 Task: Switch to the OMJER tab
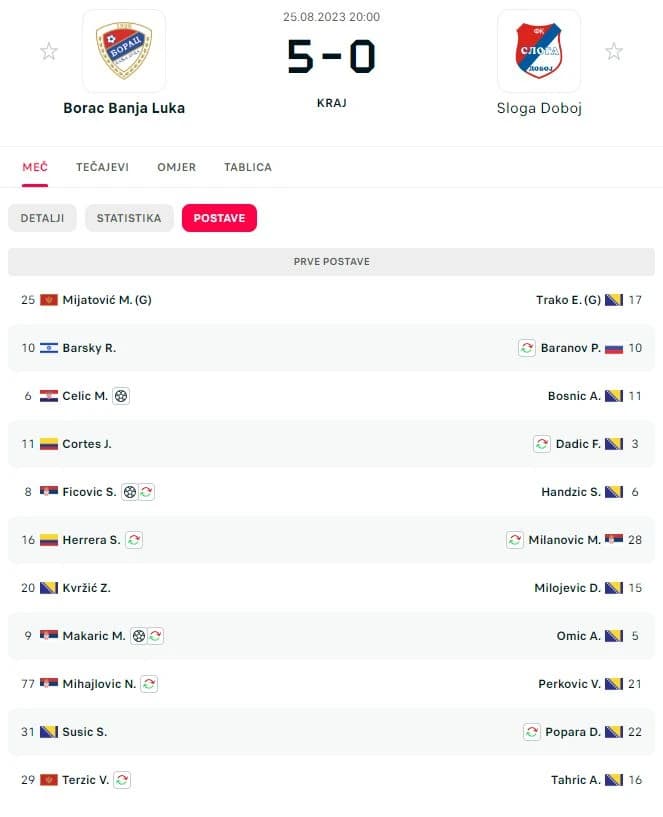[177, 167]
